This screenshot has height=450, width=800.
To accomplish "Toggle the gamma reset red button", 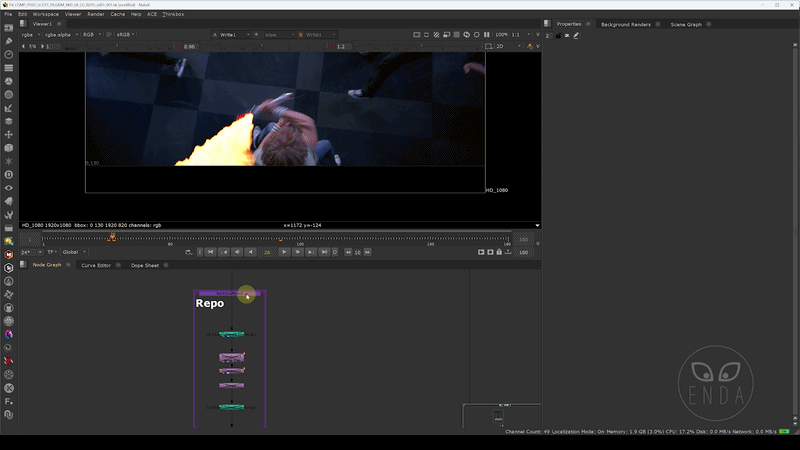I will pyautogui.click(x=331, y=46).
